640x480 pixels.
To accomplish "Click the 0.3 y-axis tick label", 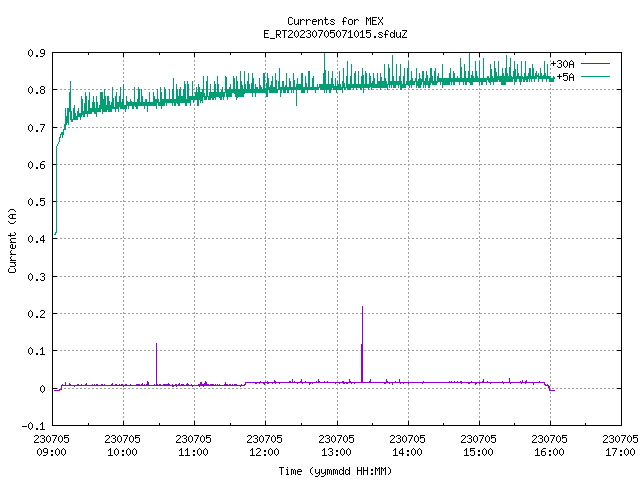I will pos(36,277).
